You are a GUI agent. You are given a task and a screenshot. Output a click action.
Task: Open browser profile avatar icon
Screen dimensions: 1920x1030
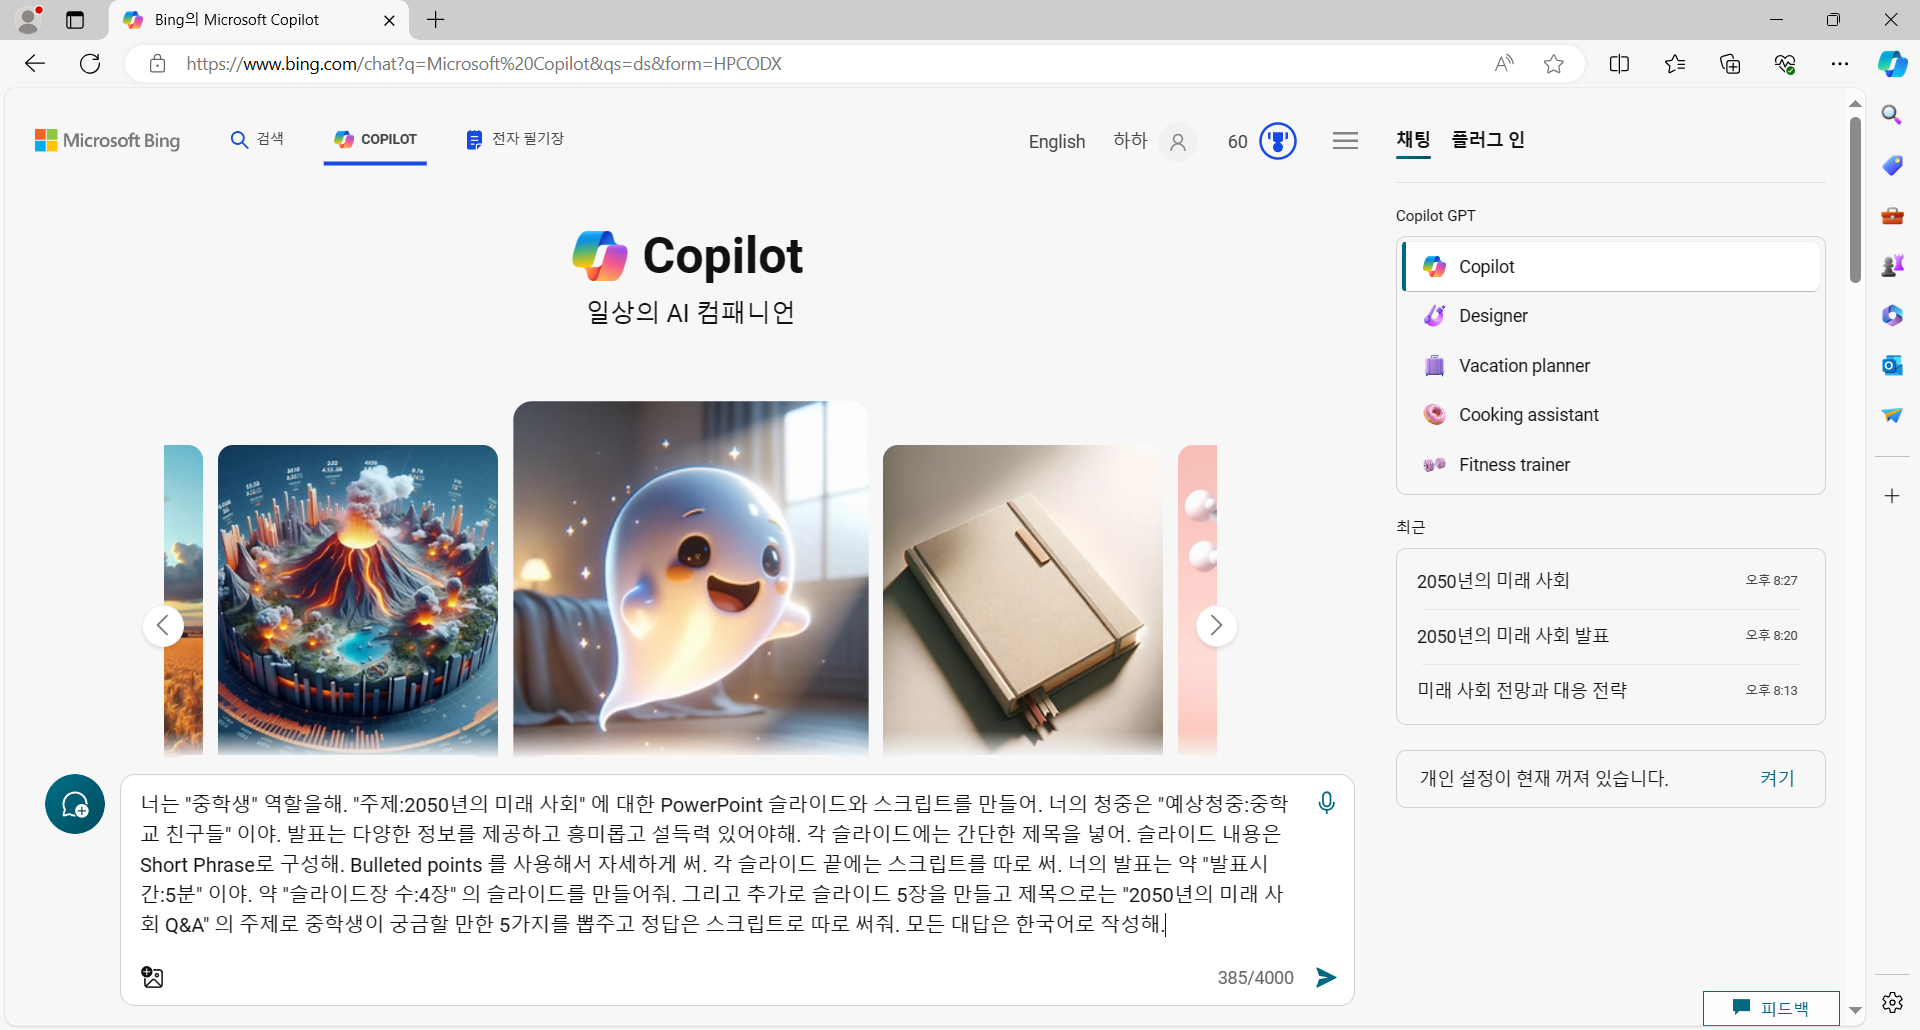(28, 20)
